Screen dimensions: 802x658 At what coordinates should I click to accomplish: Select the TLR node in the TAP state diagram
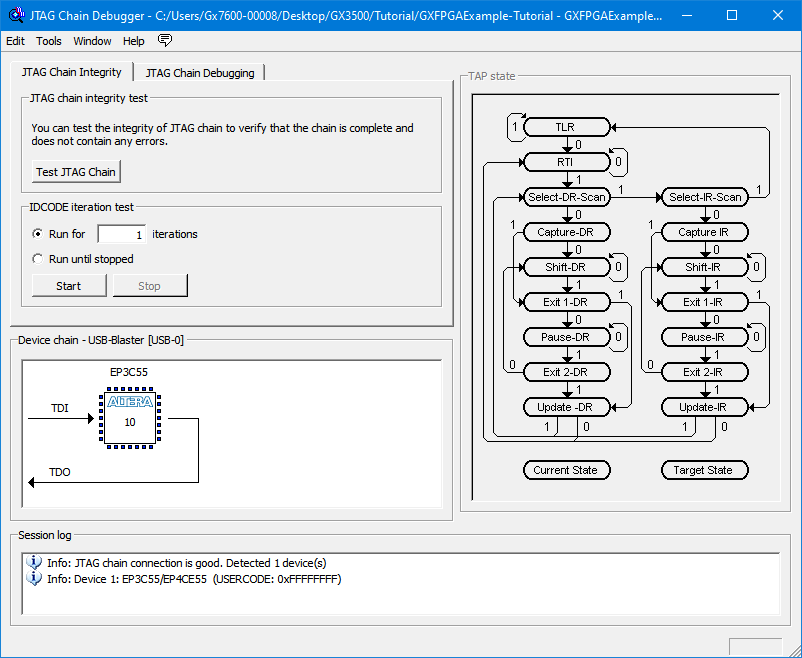point(565,127)
